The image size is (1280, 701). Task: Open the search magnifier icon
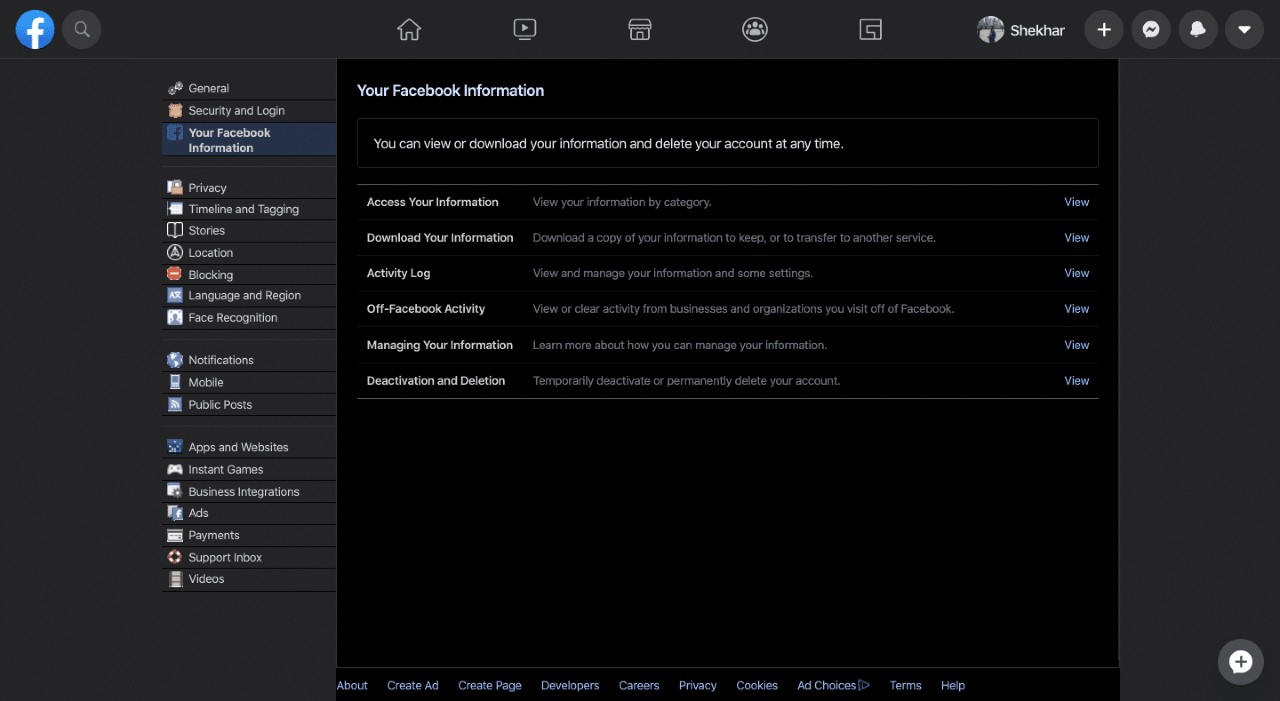[82, 30]
